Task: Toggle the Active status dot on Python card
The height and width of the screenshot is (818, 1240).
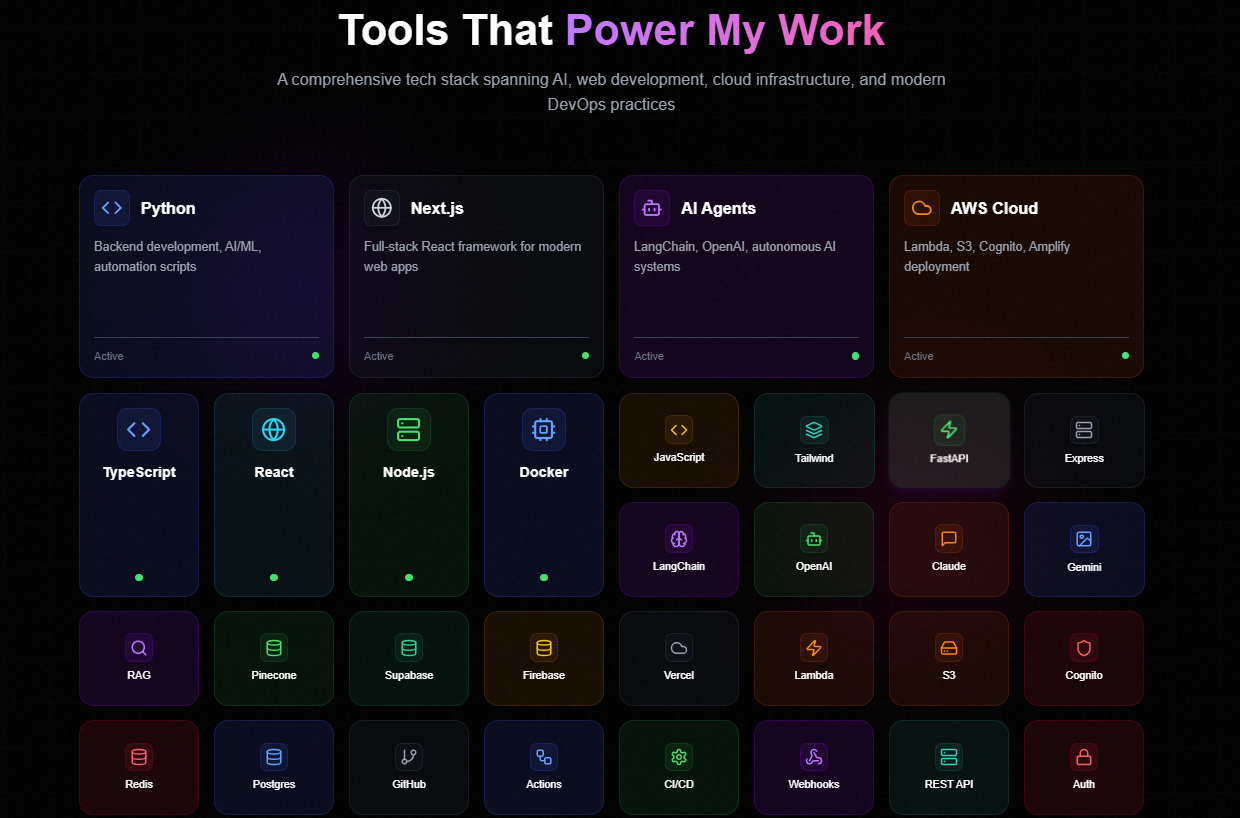Action: pos(315,355)
